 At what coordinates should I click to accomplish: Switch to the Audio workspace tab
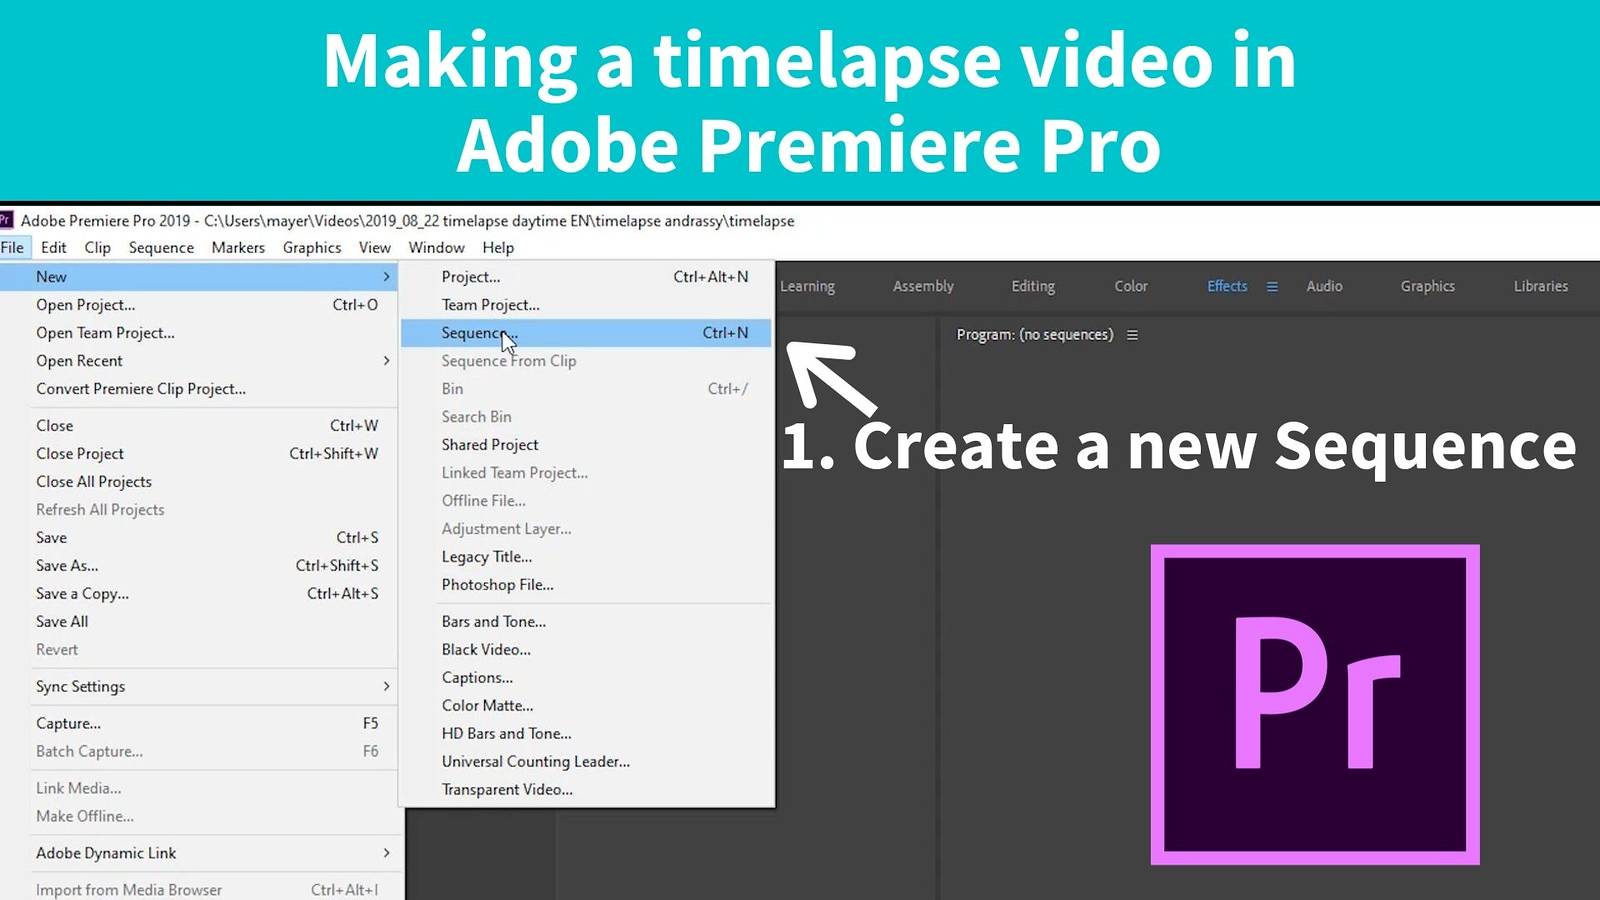(1324, 286)
